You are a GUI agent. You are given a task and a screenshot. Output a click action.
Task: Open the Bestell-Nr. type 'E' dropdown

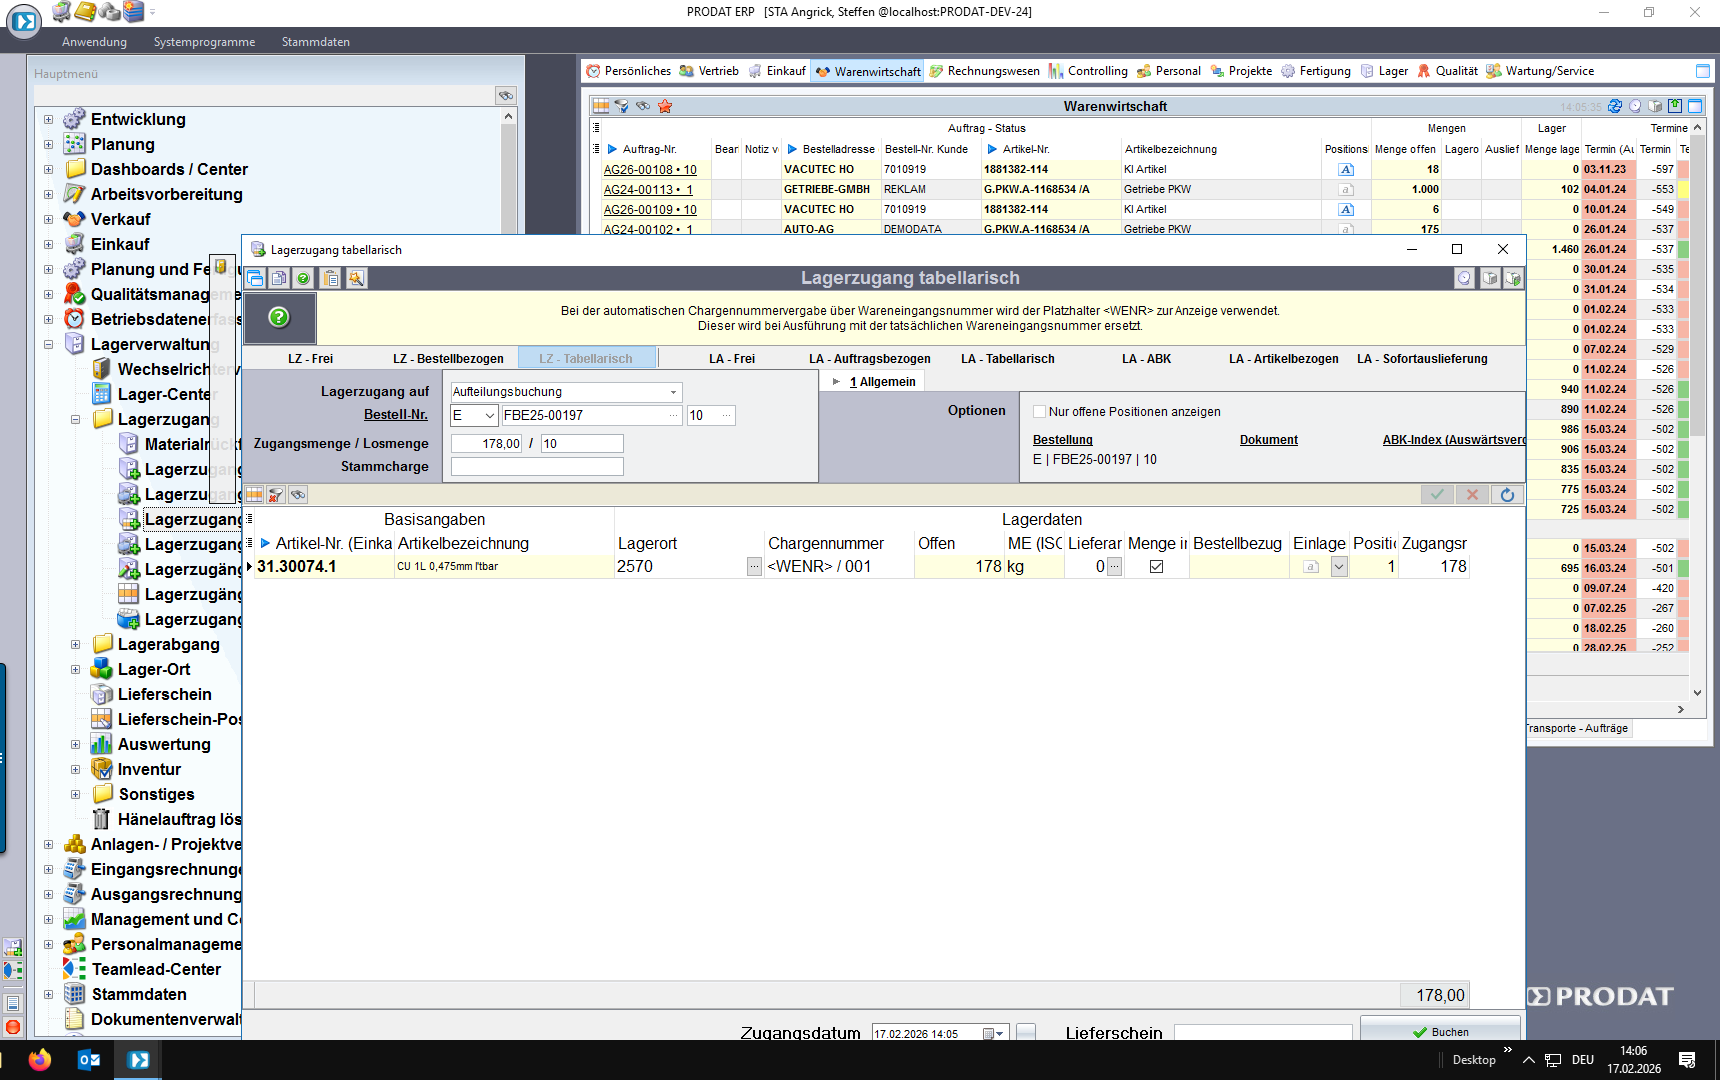(489, 416)
